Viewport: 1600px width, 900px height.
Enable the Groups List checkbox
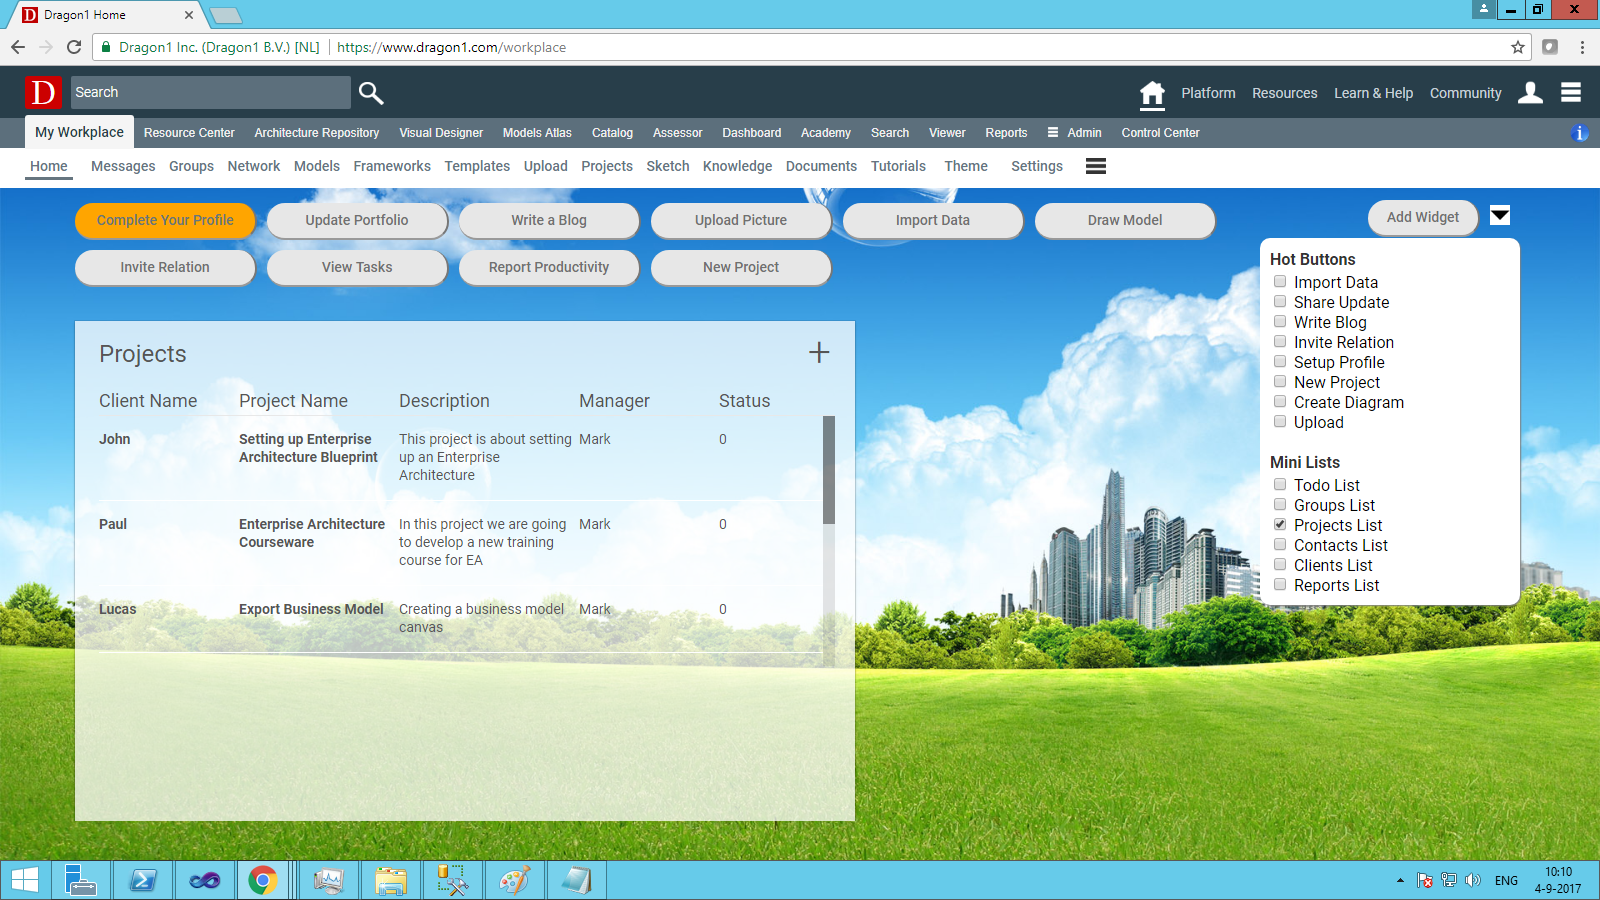(1280, 505)
